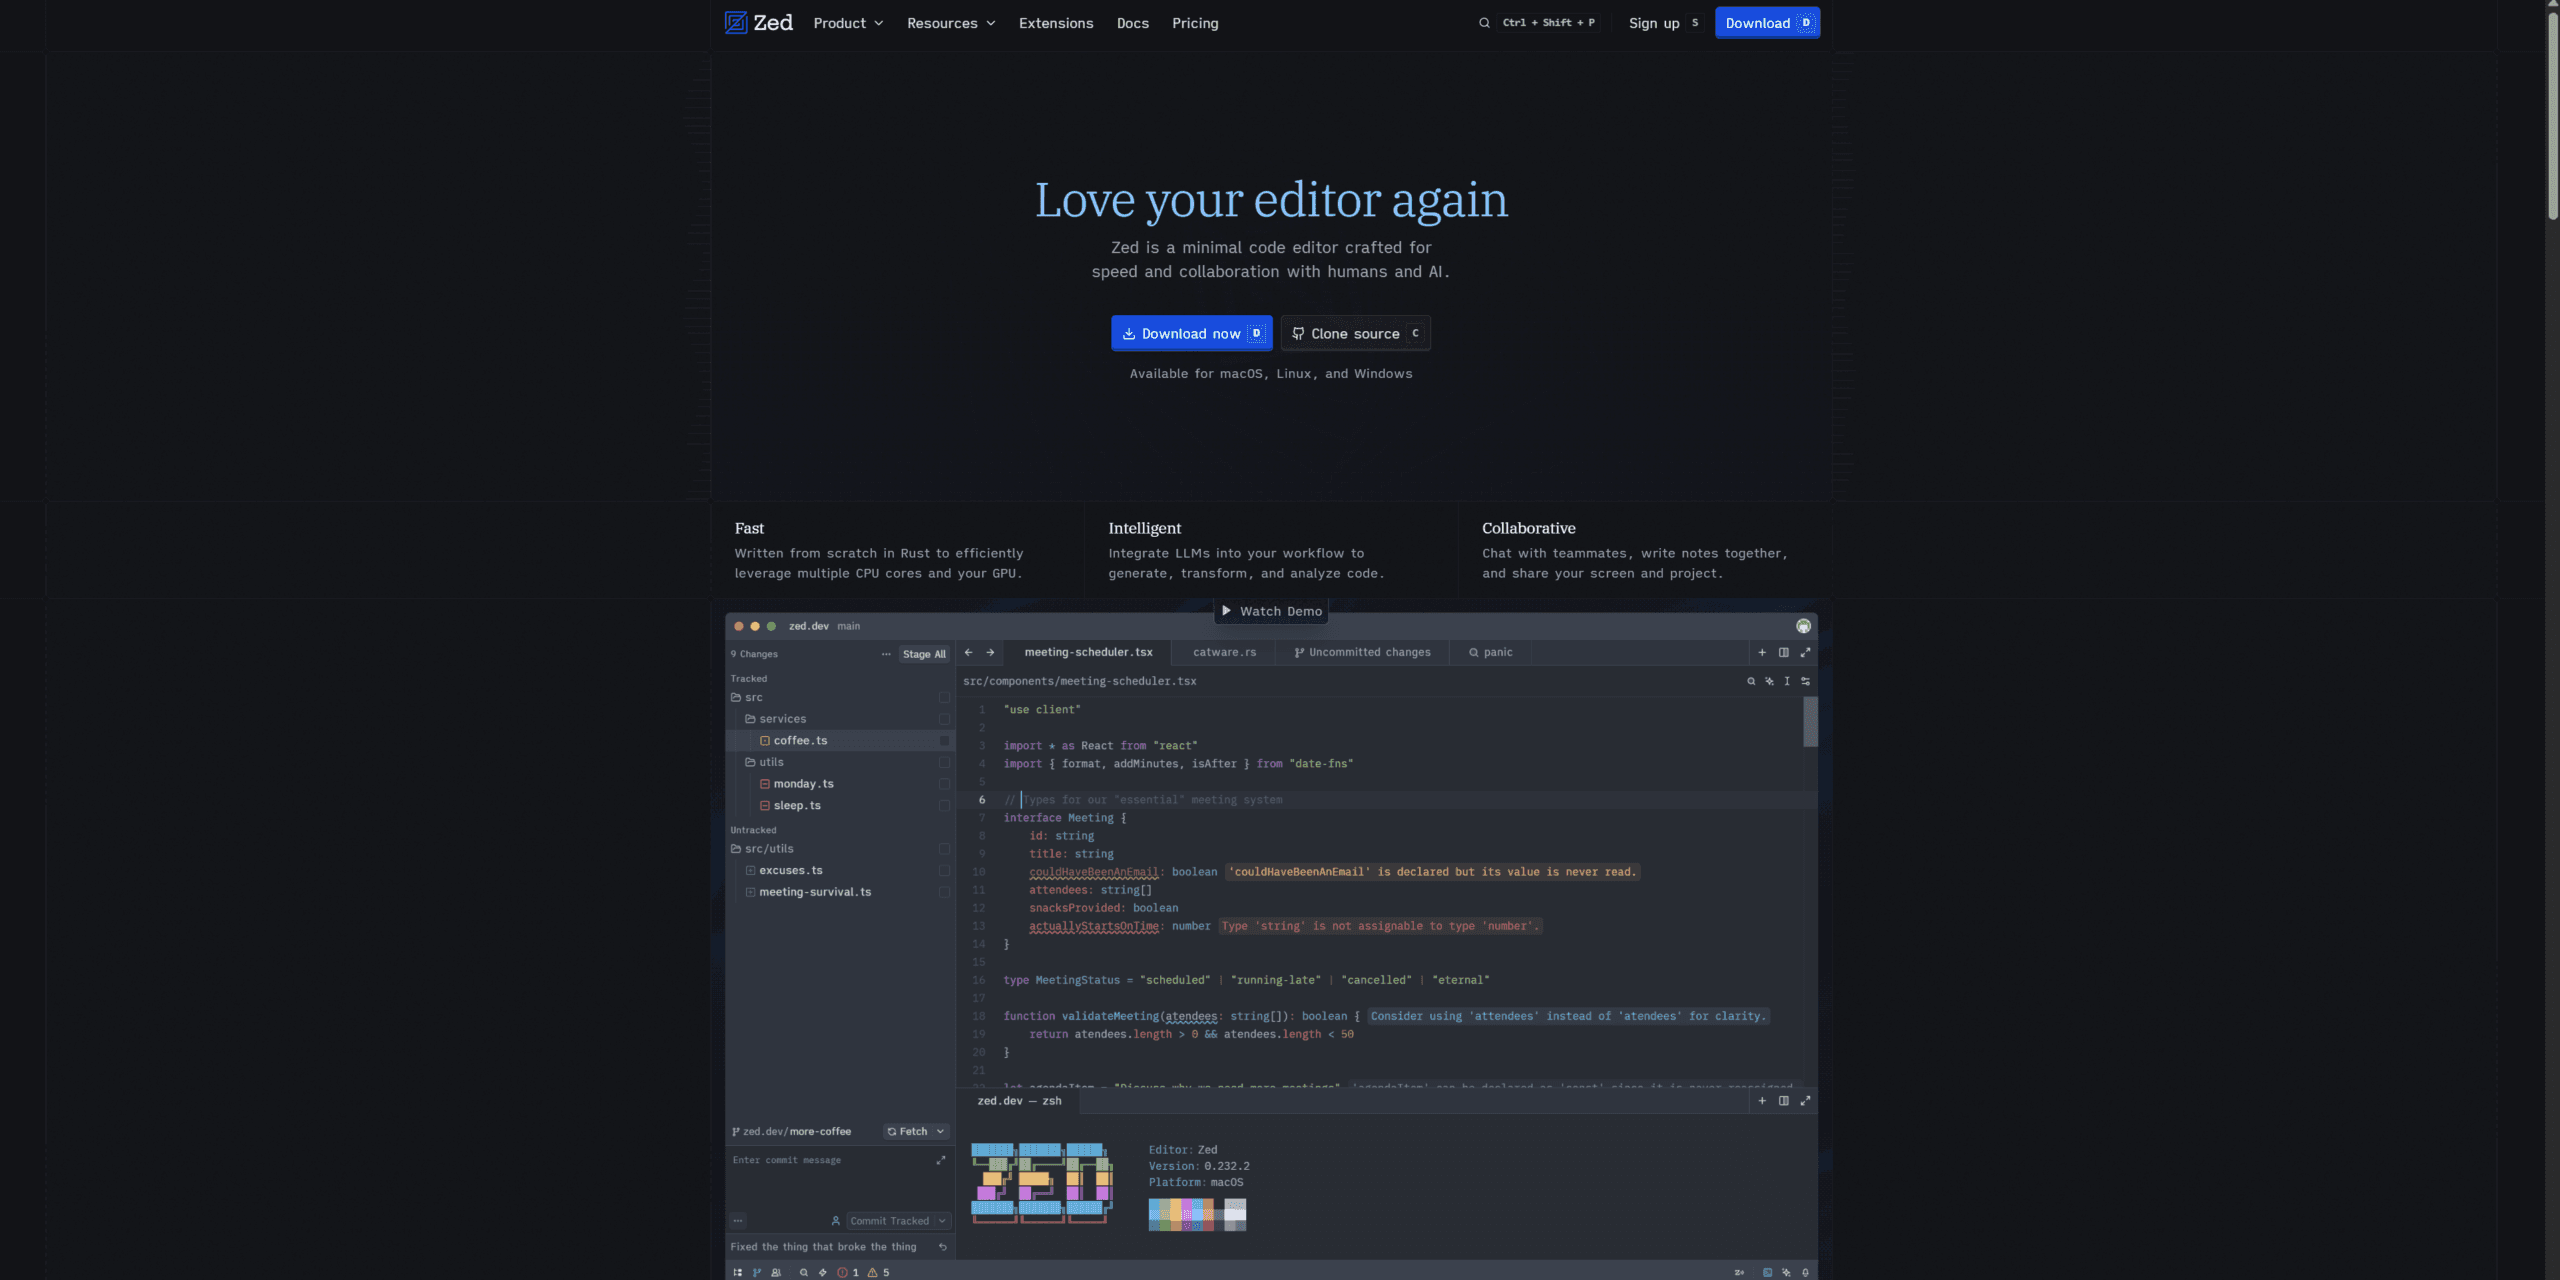Click the Stage All button
Viewport: 2560px width, 1280px height.
[923, 653]
